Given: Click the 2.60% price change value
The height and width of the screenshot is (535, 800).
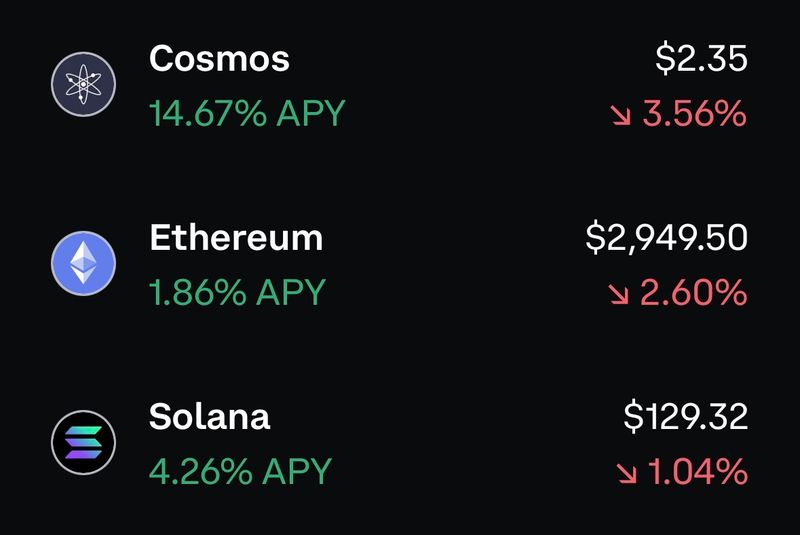Looking at the screenshot, I should point(694,293).
